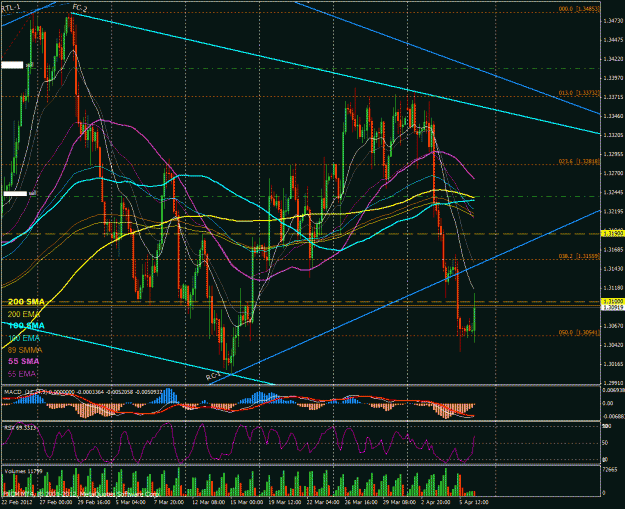Click the '2 Apr 20:00' time axis label
The width and height of the screenshot is (625, 509).
(437, 502)
